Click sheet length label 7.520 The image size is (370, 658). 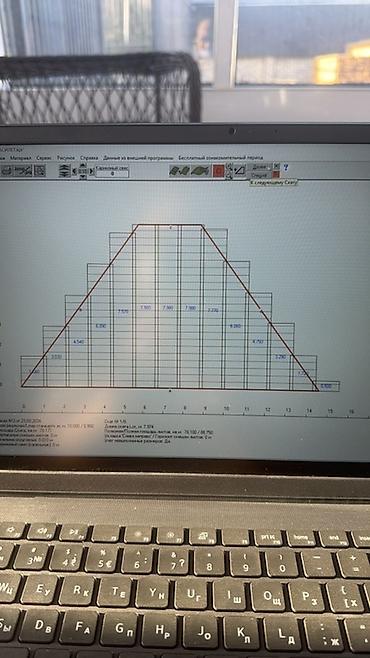123,312
